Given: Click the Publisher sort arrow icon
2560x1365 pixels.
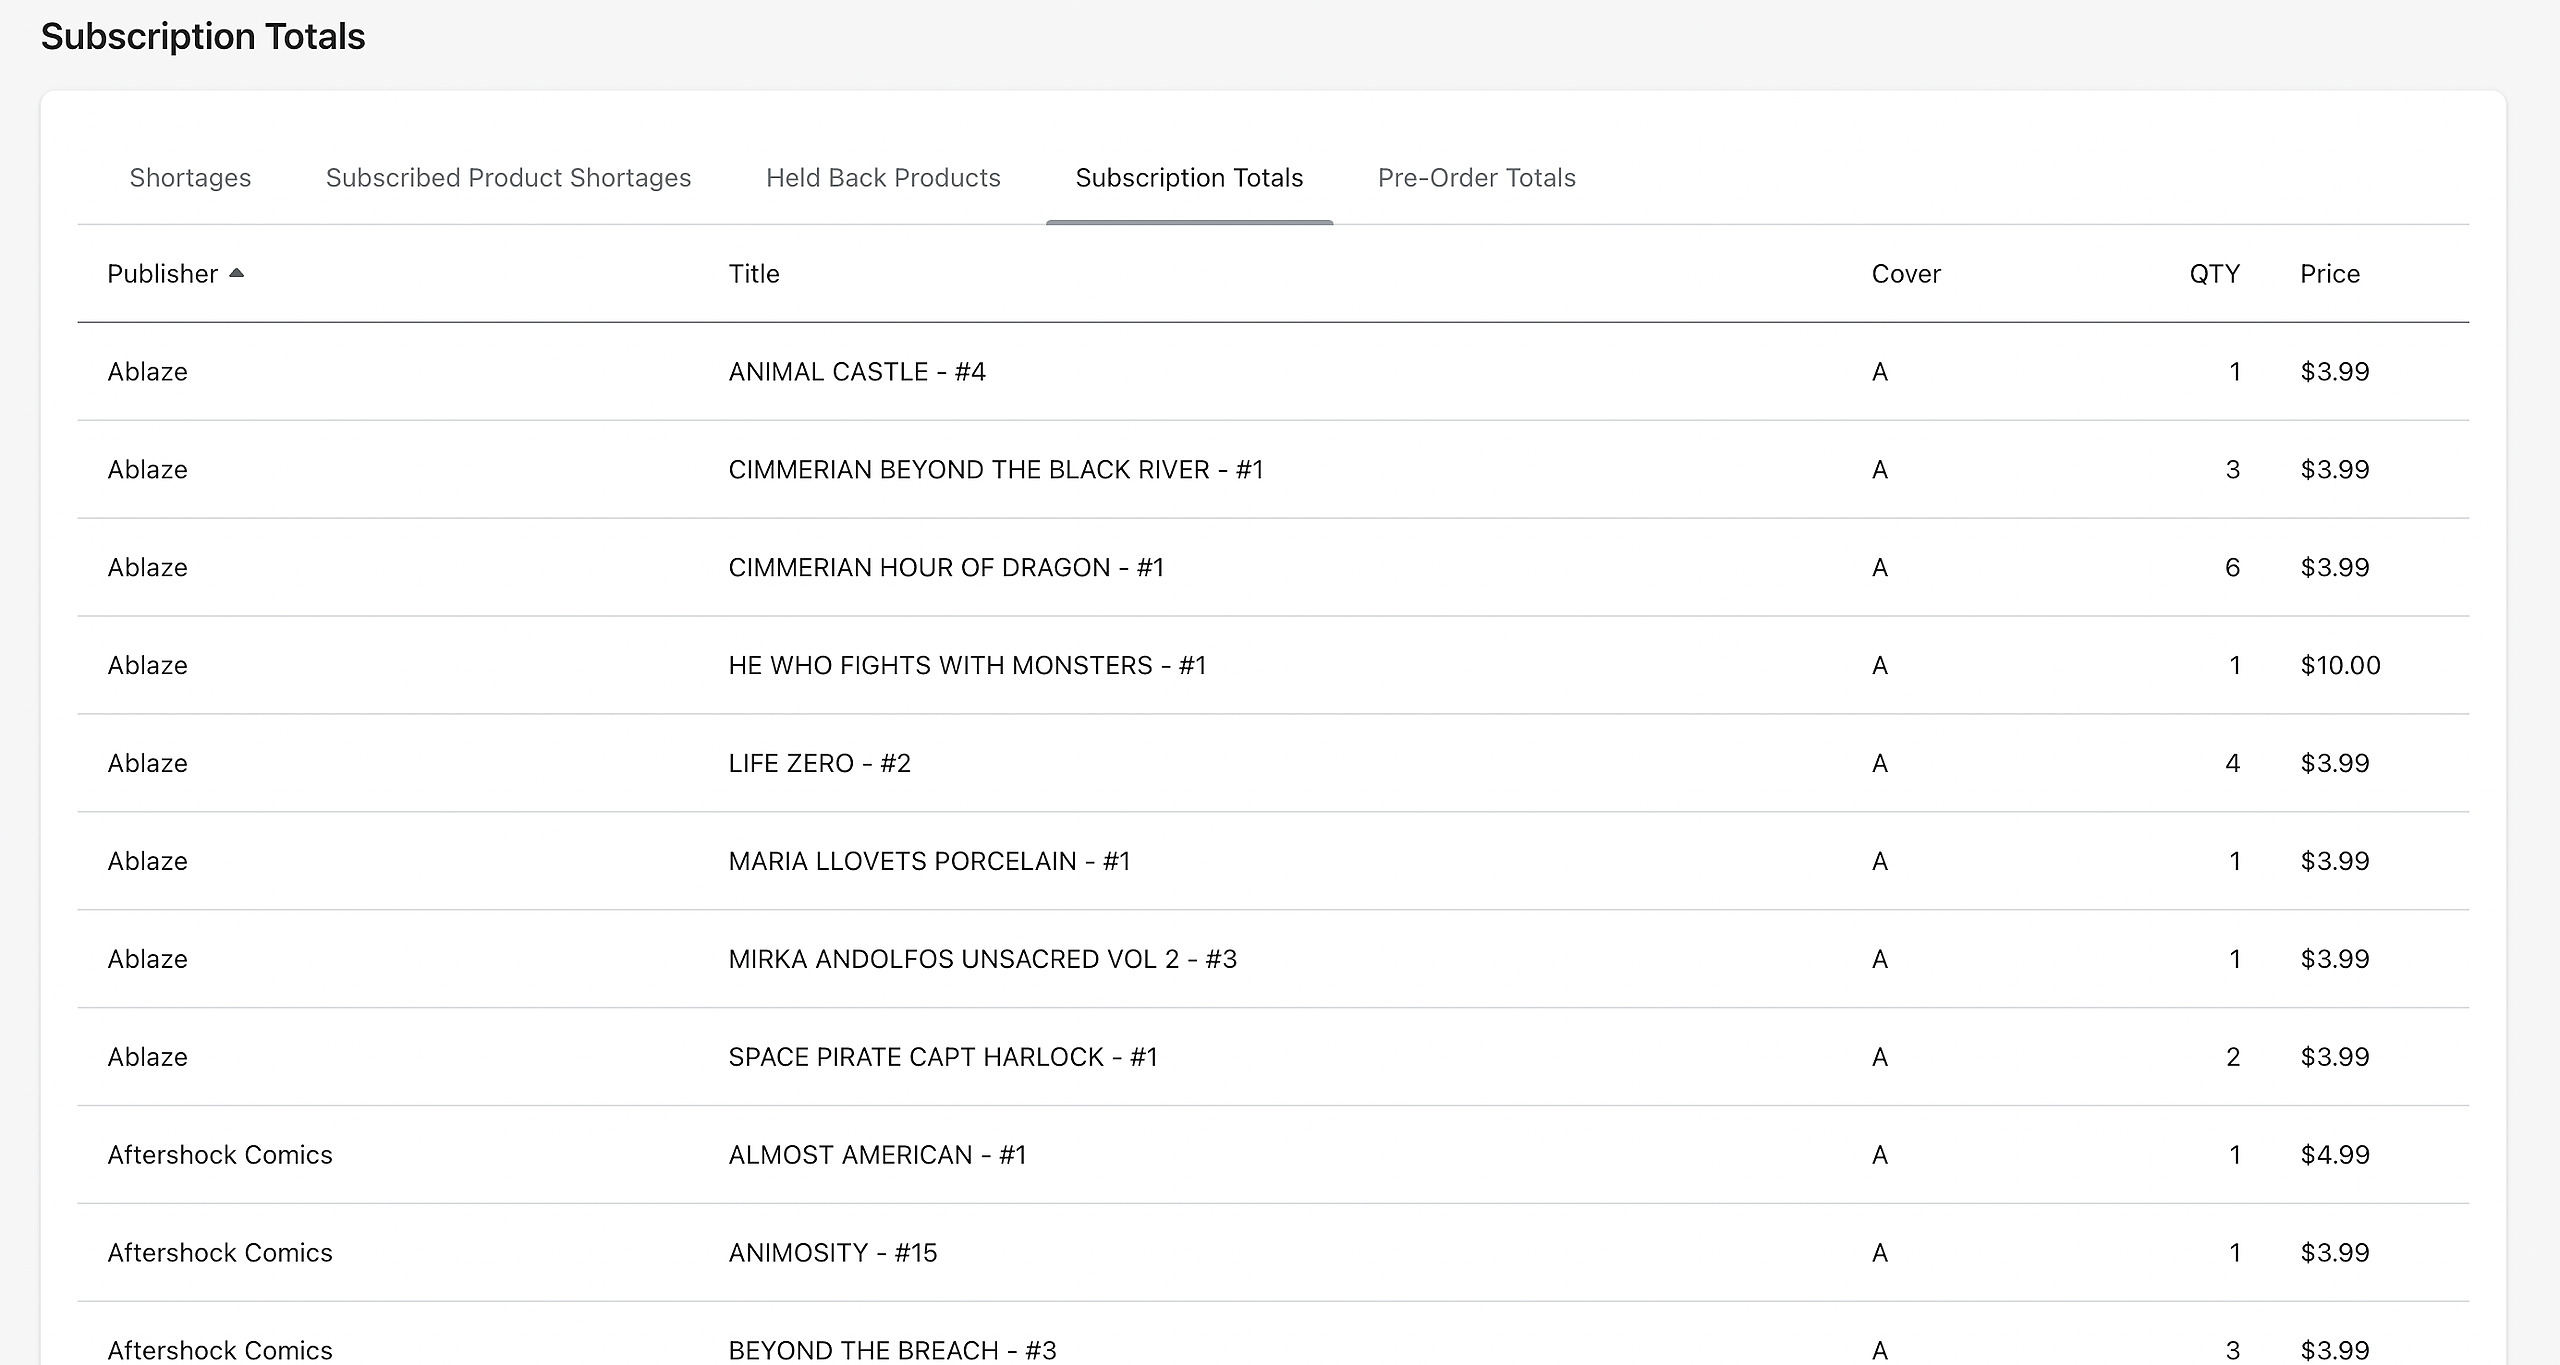Looking at the screenshot, I should (x=237, y=273).
